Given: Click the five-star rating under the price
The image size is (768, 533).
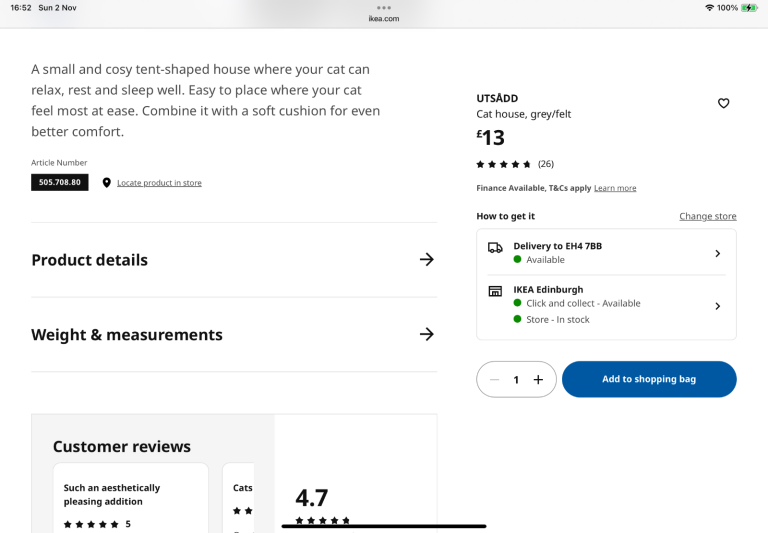Looking at the screenshot, I should [x=504, y=164].
